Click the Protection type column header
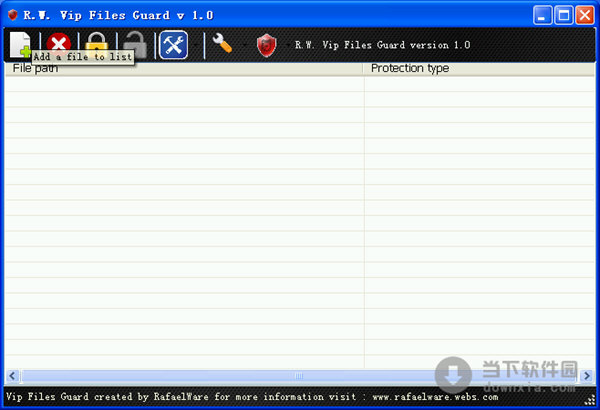The height and width of the screenshot is (410, 600). [479, 69]
